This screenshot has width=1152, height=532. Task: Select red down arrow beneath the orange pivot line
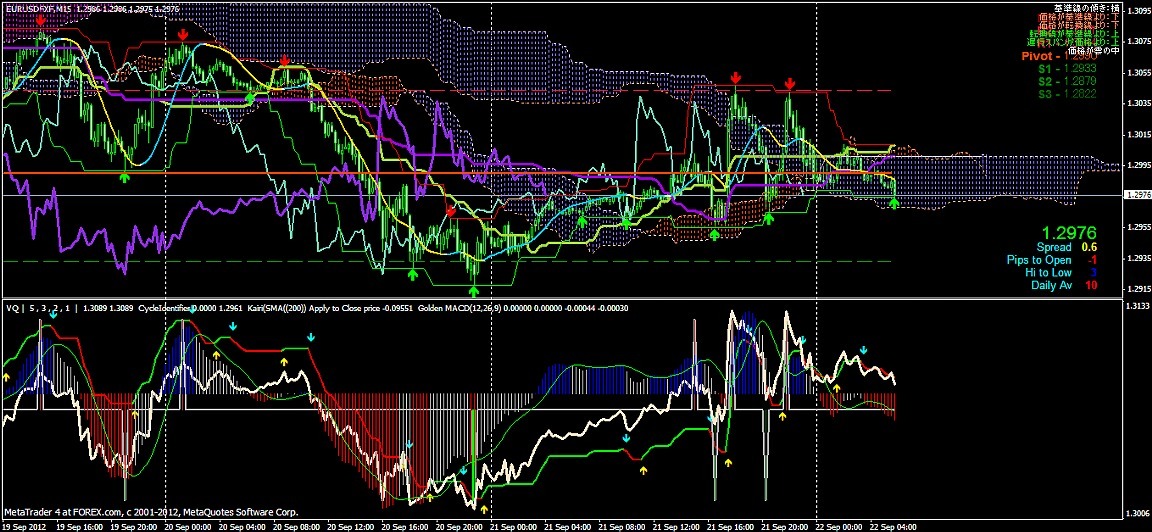tap(451, 211)
